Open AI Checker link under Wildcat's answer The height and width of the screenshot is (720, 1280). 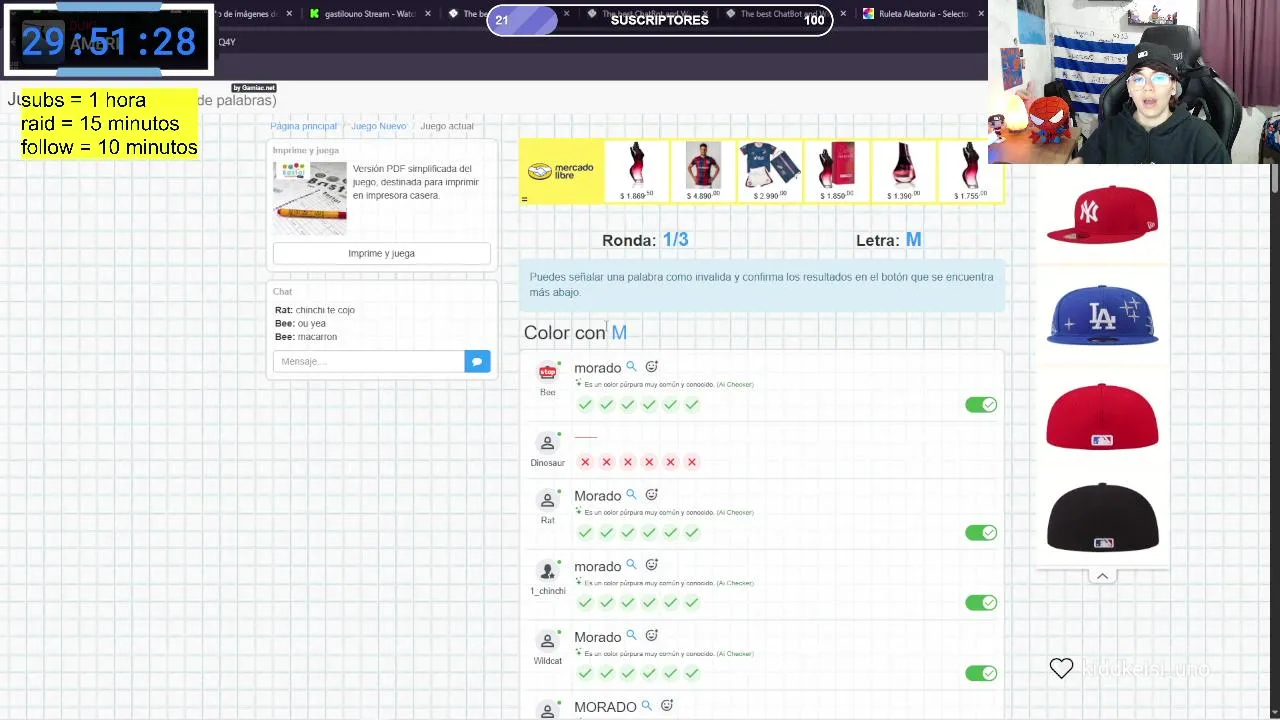(735, 654)
